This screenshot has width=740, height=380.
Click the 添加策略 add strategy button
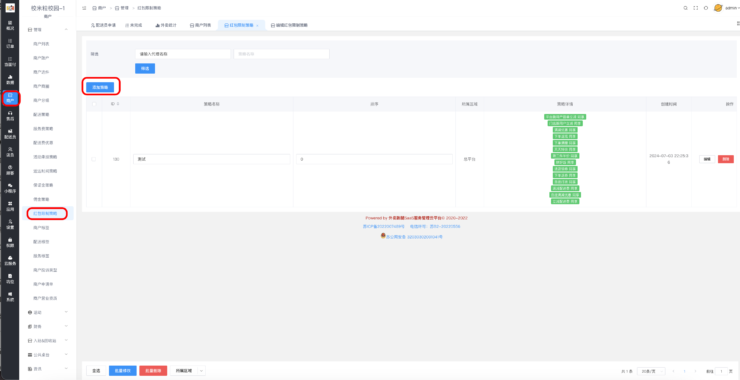(x=100, y=87)
